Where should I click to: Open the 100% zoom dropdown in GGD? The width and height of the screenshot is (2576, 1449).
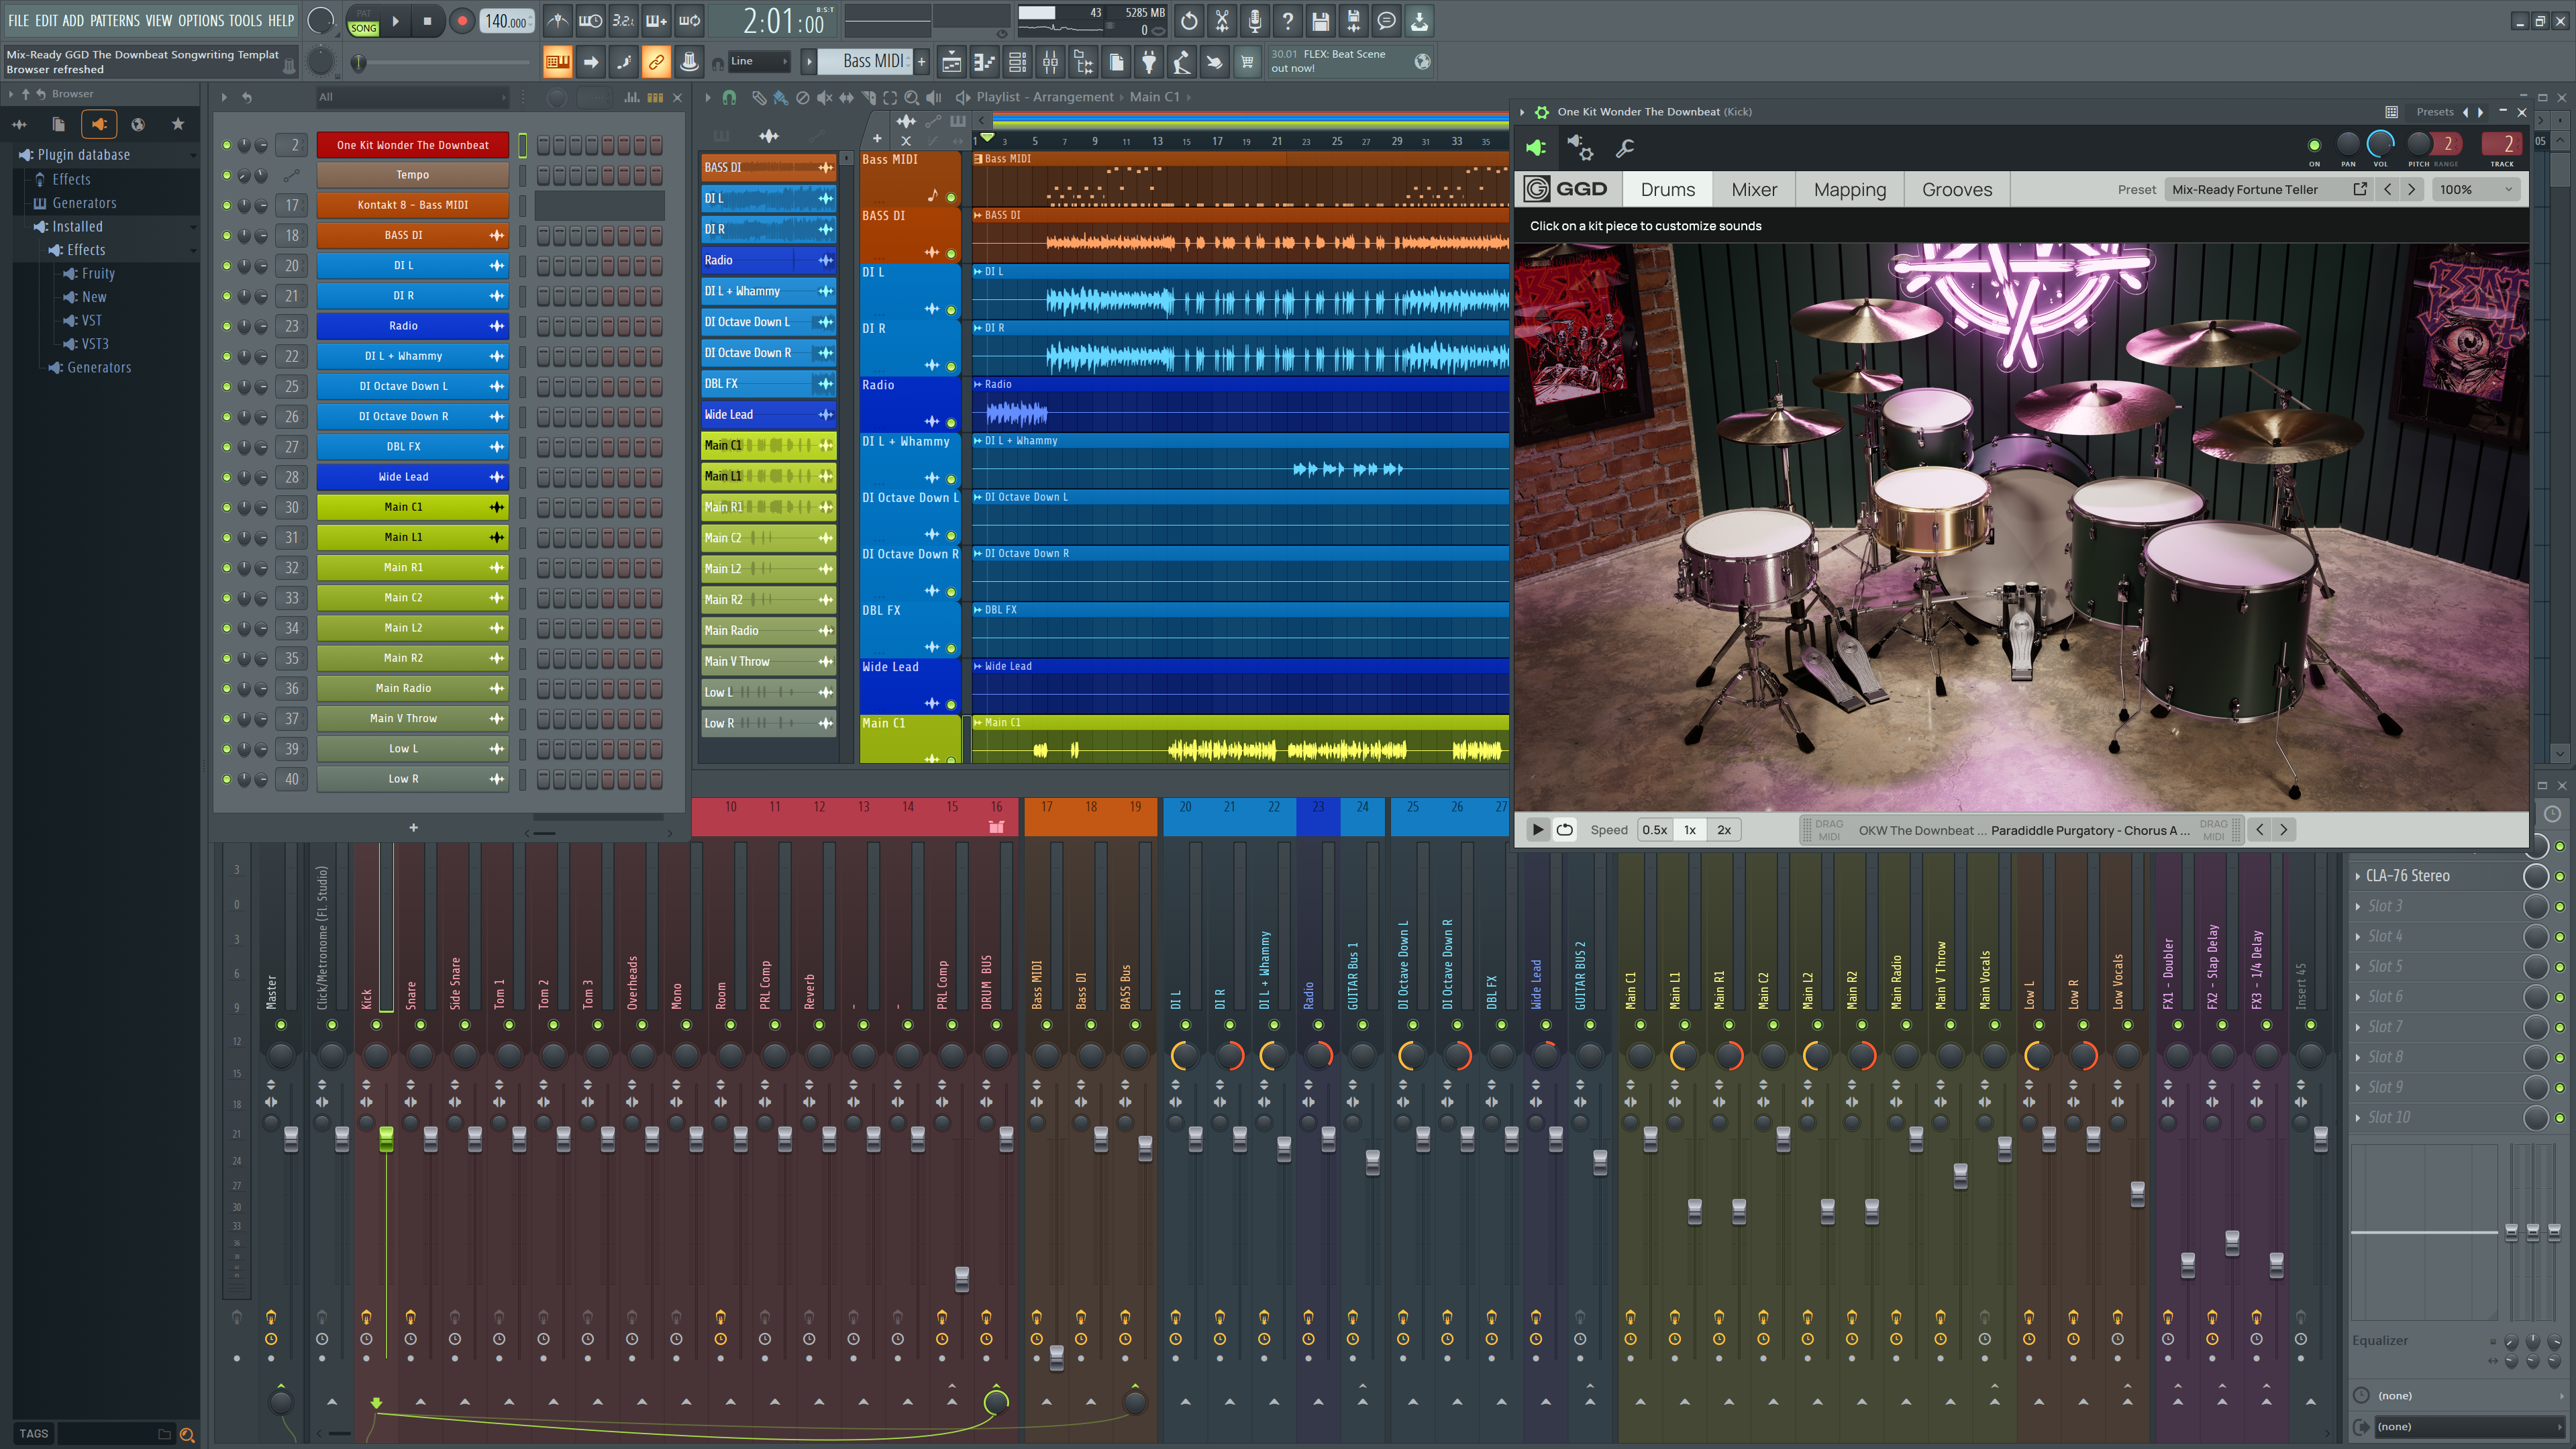tap(2476, 189)
